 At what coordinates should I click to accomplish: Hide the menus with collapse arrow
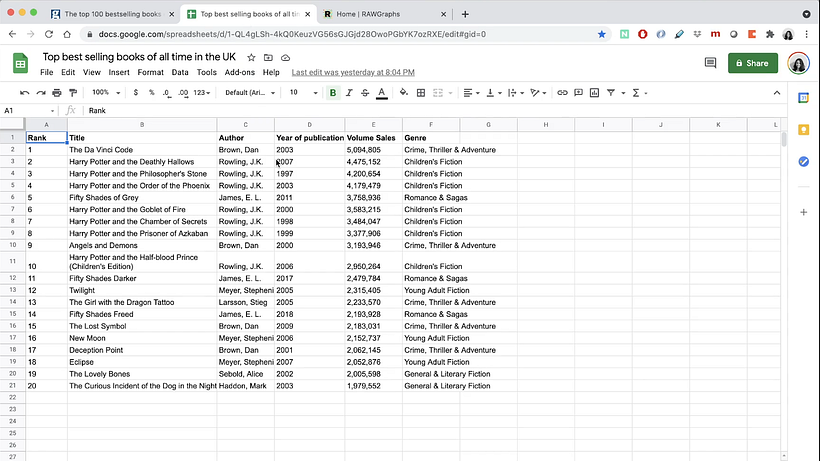(777, 93)
